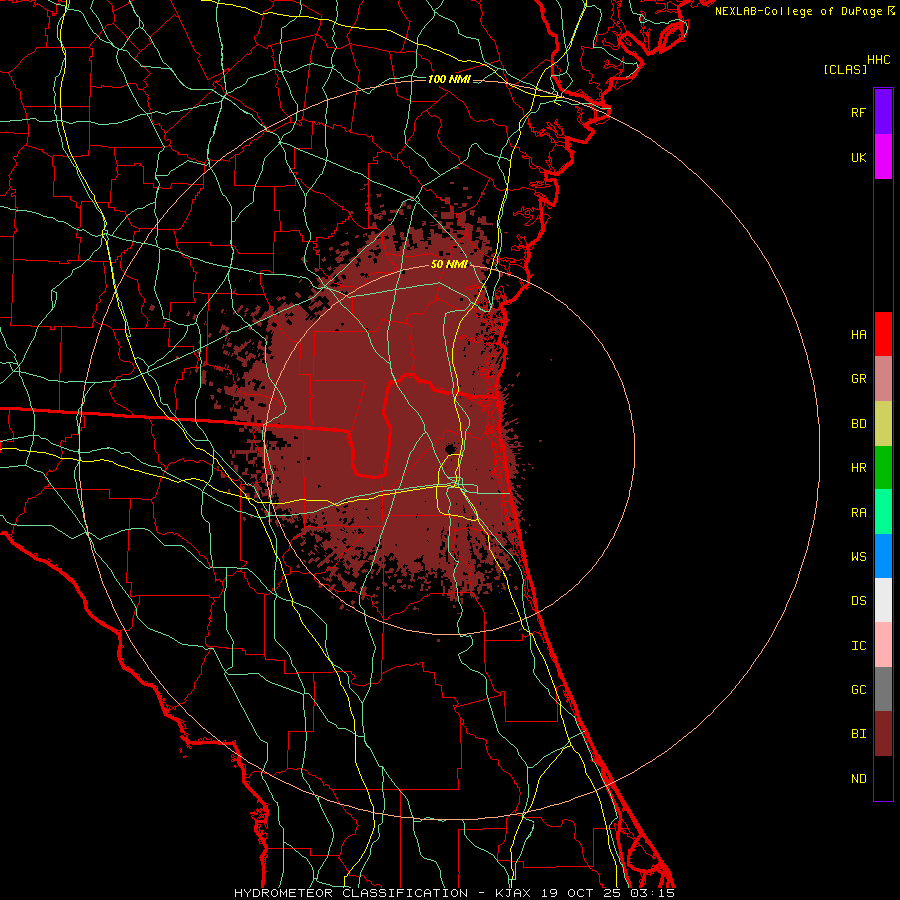This screenshot has width=900, height=900.
Task: Click the DS legend label
Action: coord(858,601)
